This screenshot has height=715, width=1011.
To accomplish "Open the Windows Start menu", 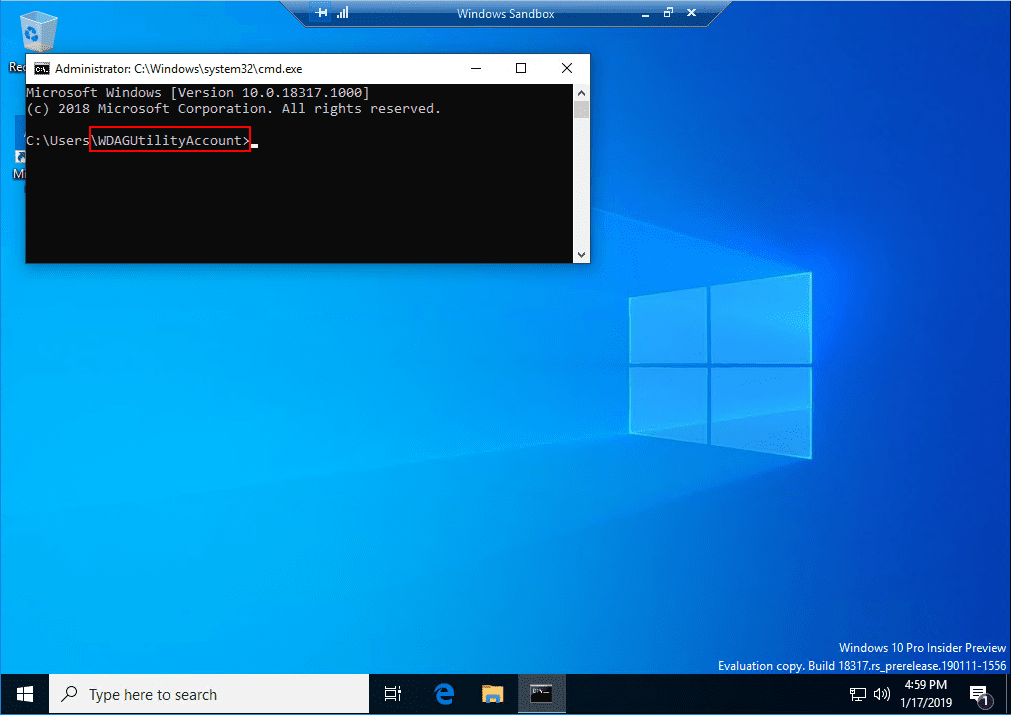I will [25, 694].
